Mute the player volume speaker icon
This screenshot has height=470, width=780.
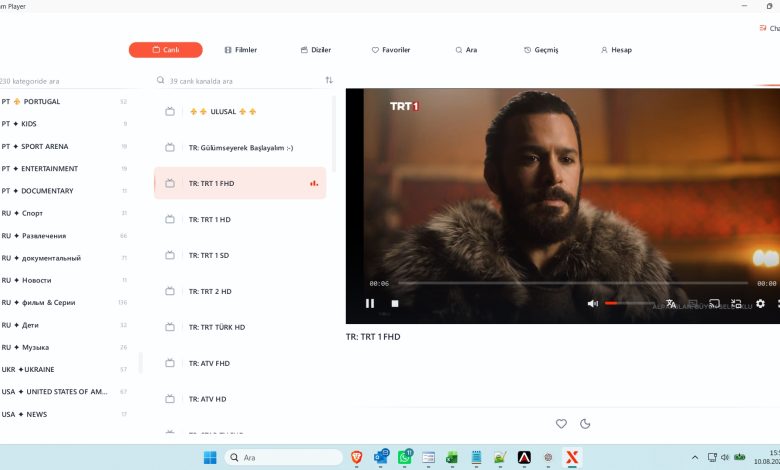point(592,303)
